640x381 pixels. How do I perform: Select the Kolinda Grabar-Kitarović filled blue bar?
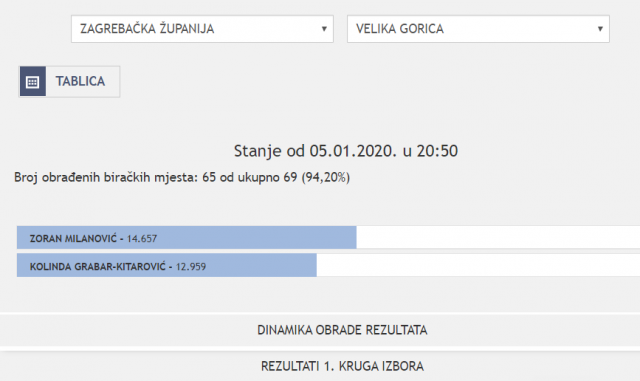click(167, 265)
